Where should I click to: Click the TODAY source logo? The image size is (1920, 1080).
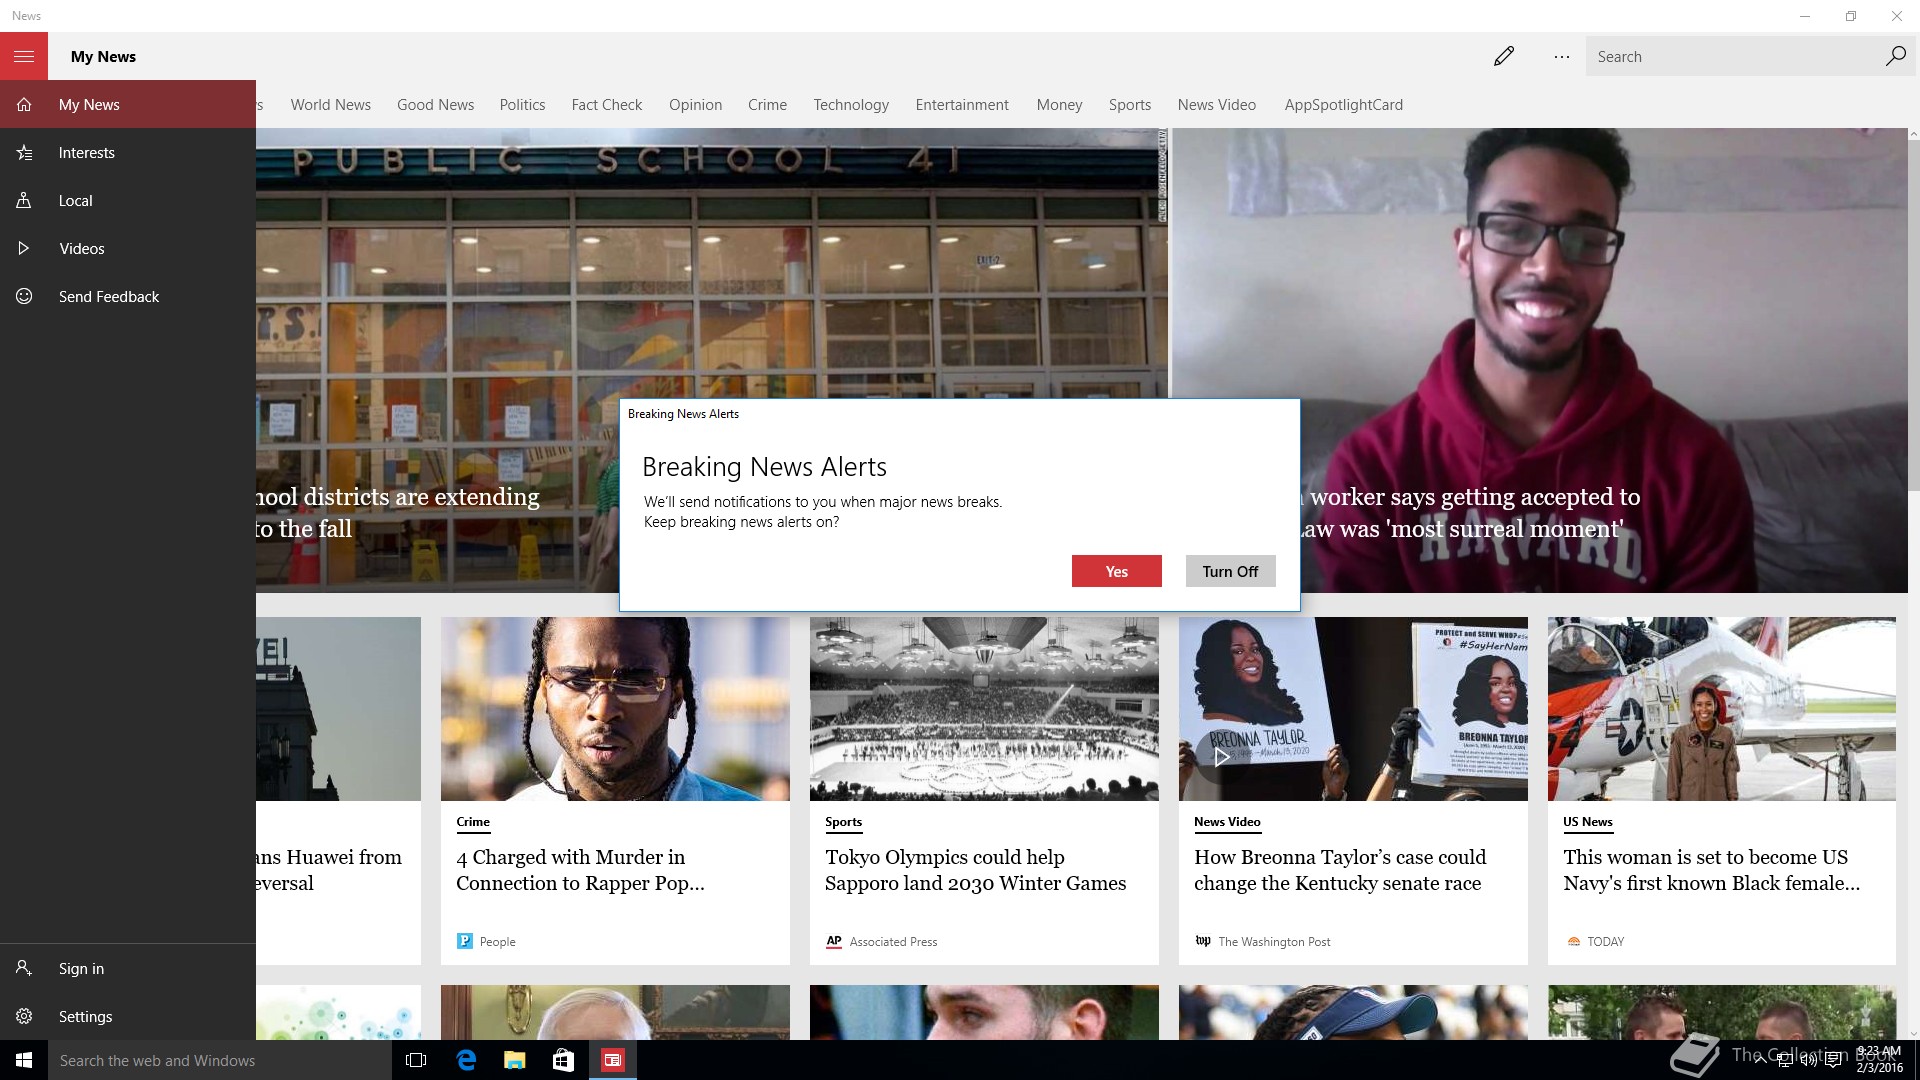tap(1573, 941)
